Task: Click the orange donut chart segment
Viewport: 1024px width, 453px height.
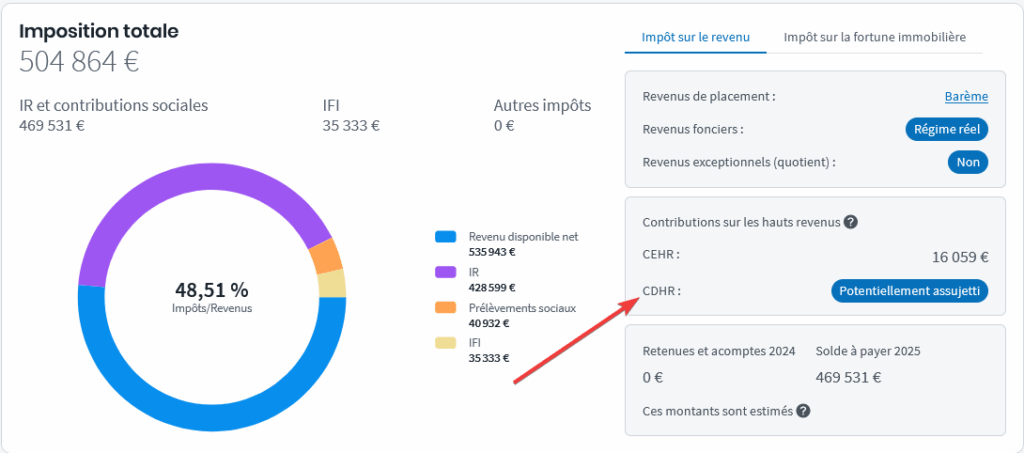Action: [326, 257]
